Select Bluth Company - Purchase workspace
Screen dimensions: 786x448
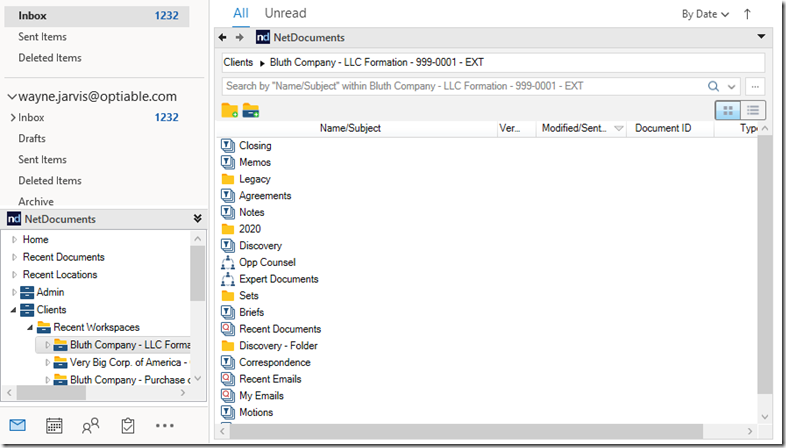click(130, 380)
